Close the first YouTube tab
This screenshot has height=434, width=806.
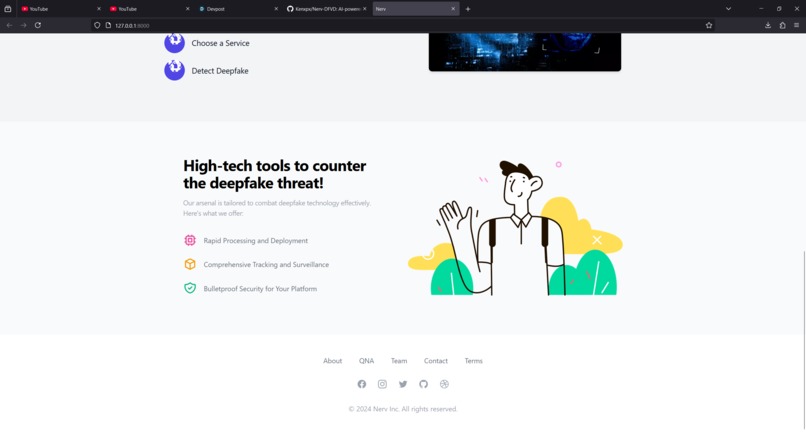(x=99, y=9)
